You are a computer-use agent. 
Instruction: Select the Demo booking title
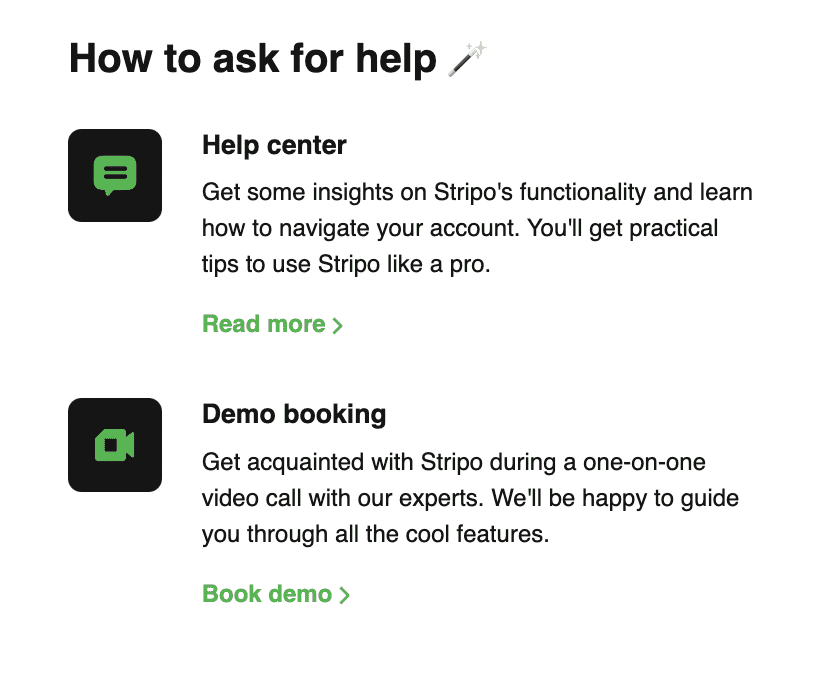pos(294,414)
